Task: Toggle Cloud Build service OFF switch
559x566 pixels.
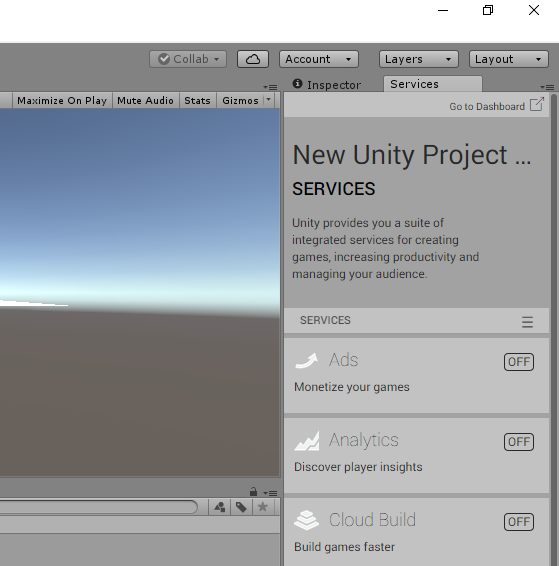Action: 519,522
